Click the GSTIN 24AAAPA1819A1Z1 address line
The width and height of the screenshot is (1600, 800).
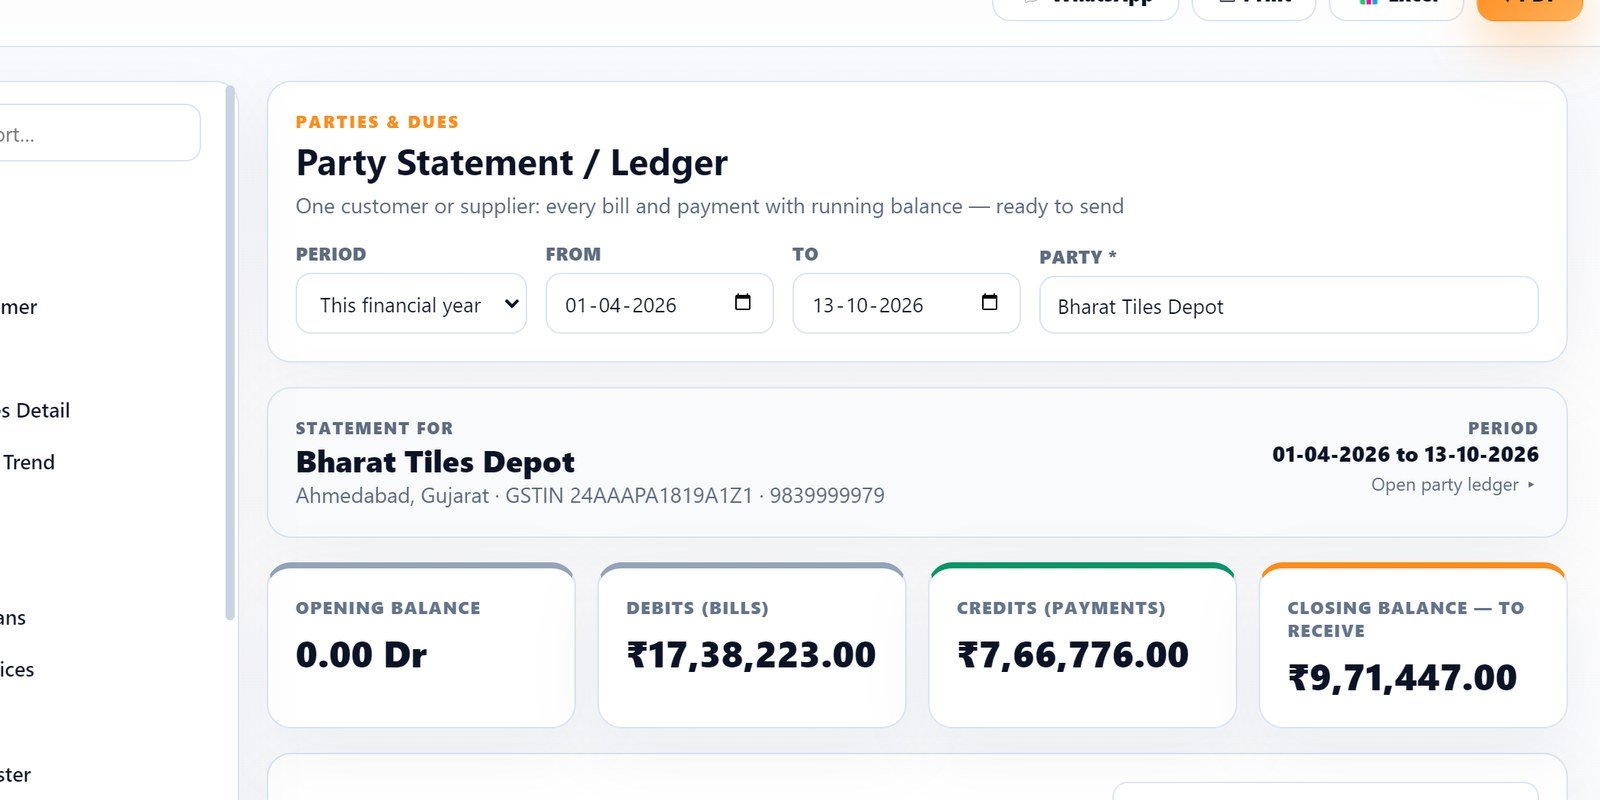[590, 496]
